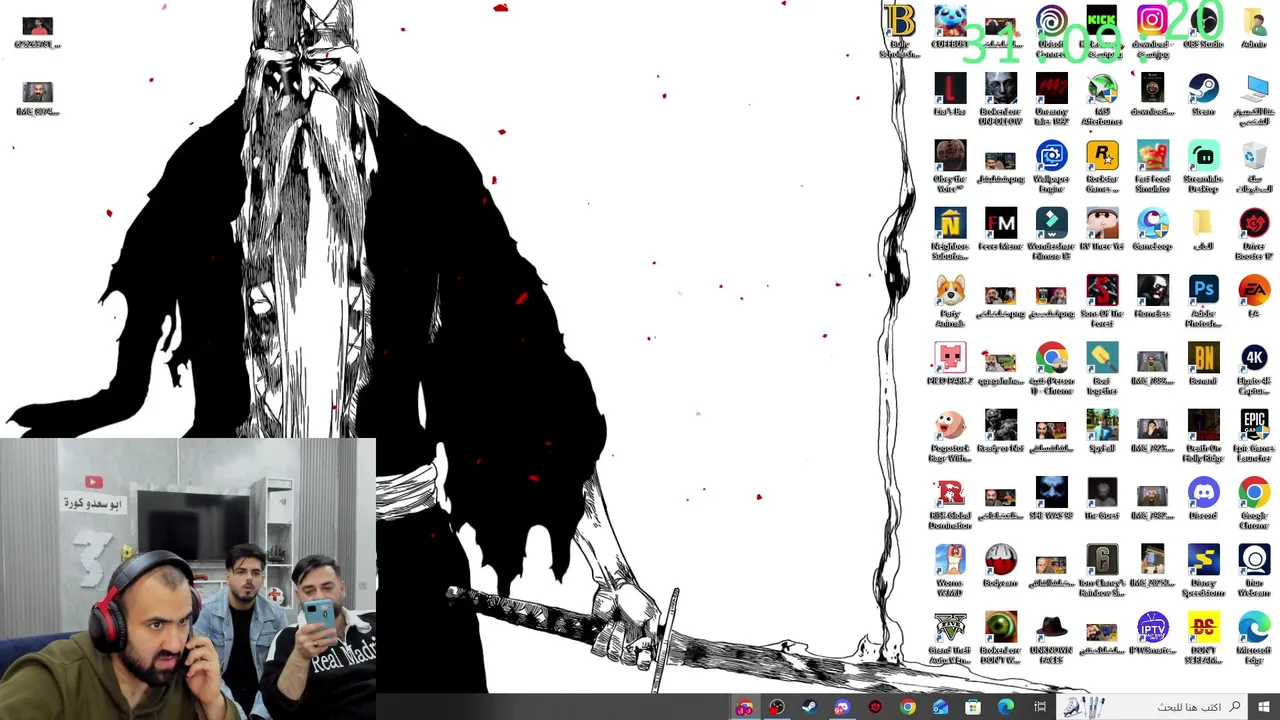Open This PC computer icon
This screenshot has width=1280, height=720.
tap(1254, 99)
